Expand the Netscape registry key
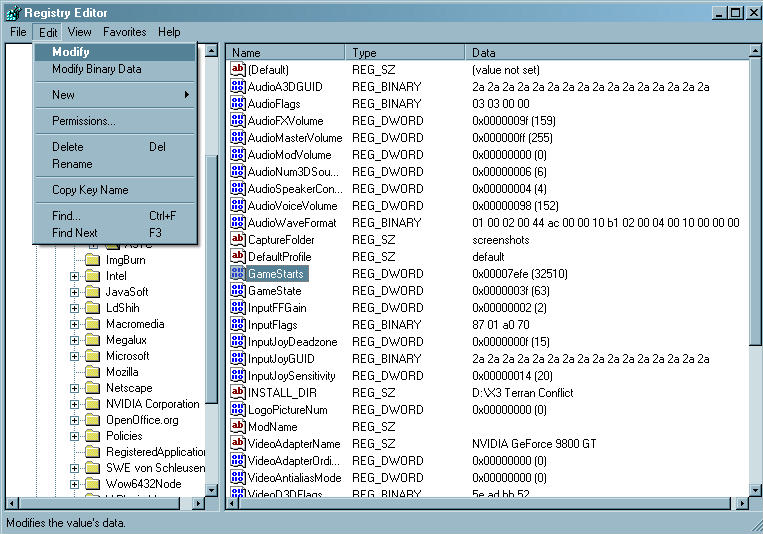Screen dimensions: 763x534 pos(74,388)
